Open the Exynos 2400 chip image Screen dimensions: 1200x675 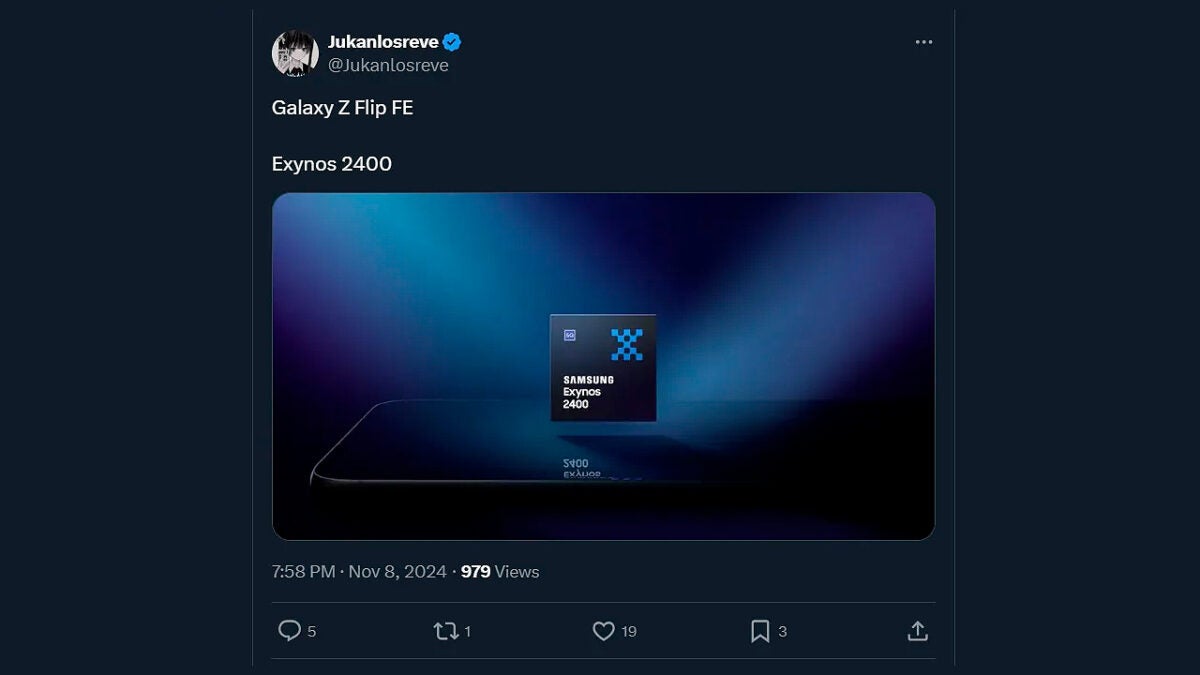(x=603, y=366)
